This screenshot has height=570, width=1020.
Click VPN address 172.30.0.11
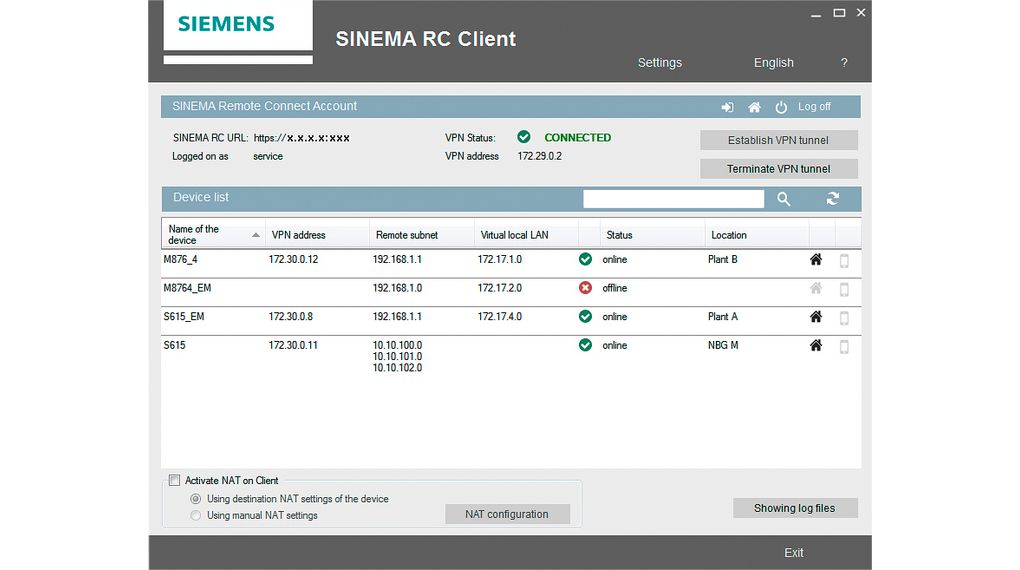[293, 345]
